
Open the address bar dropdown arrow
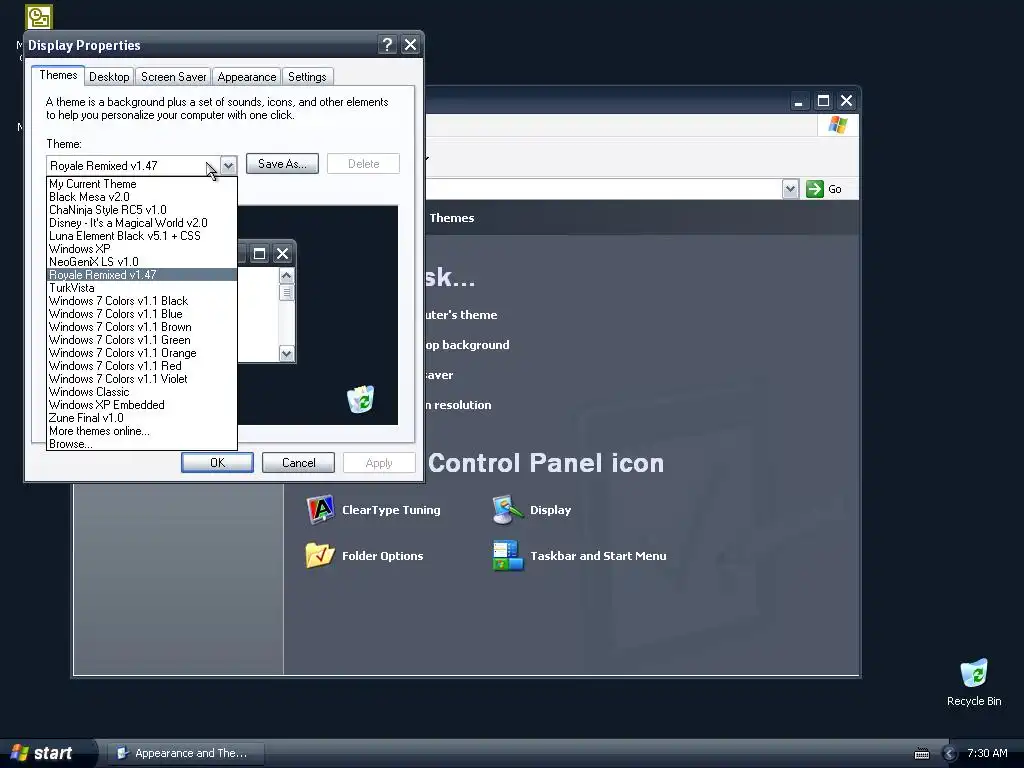(790, 189)
